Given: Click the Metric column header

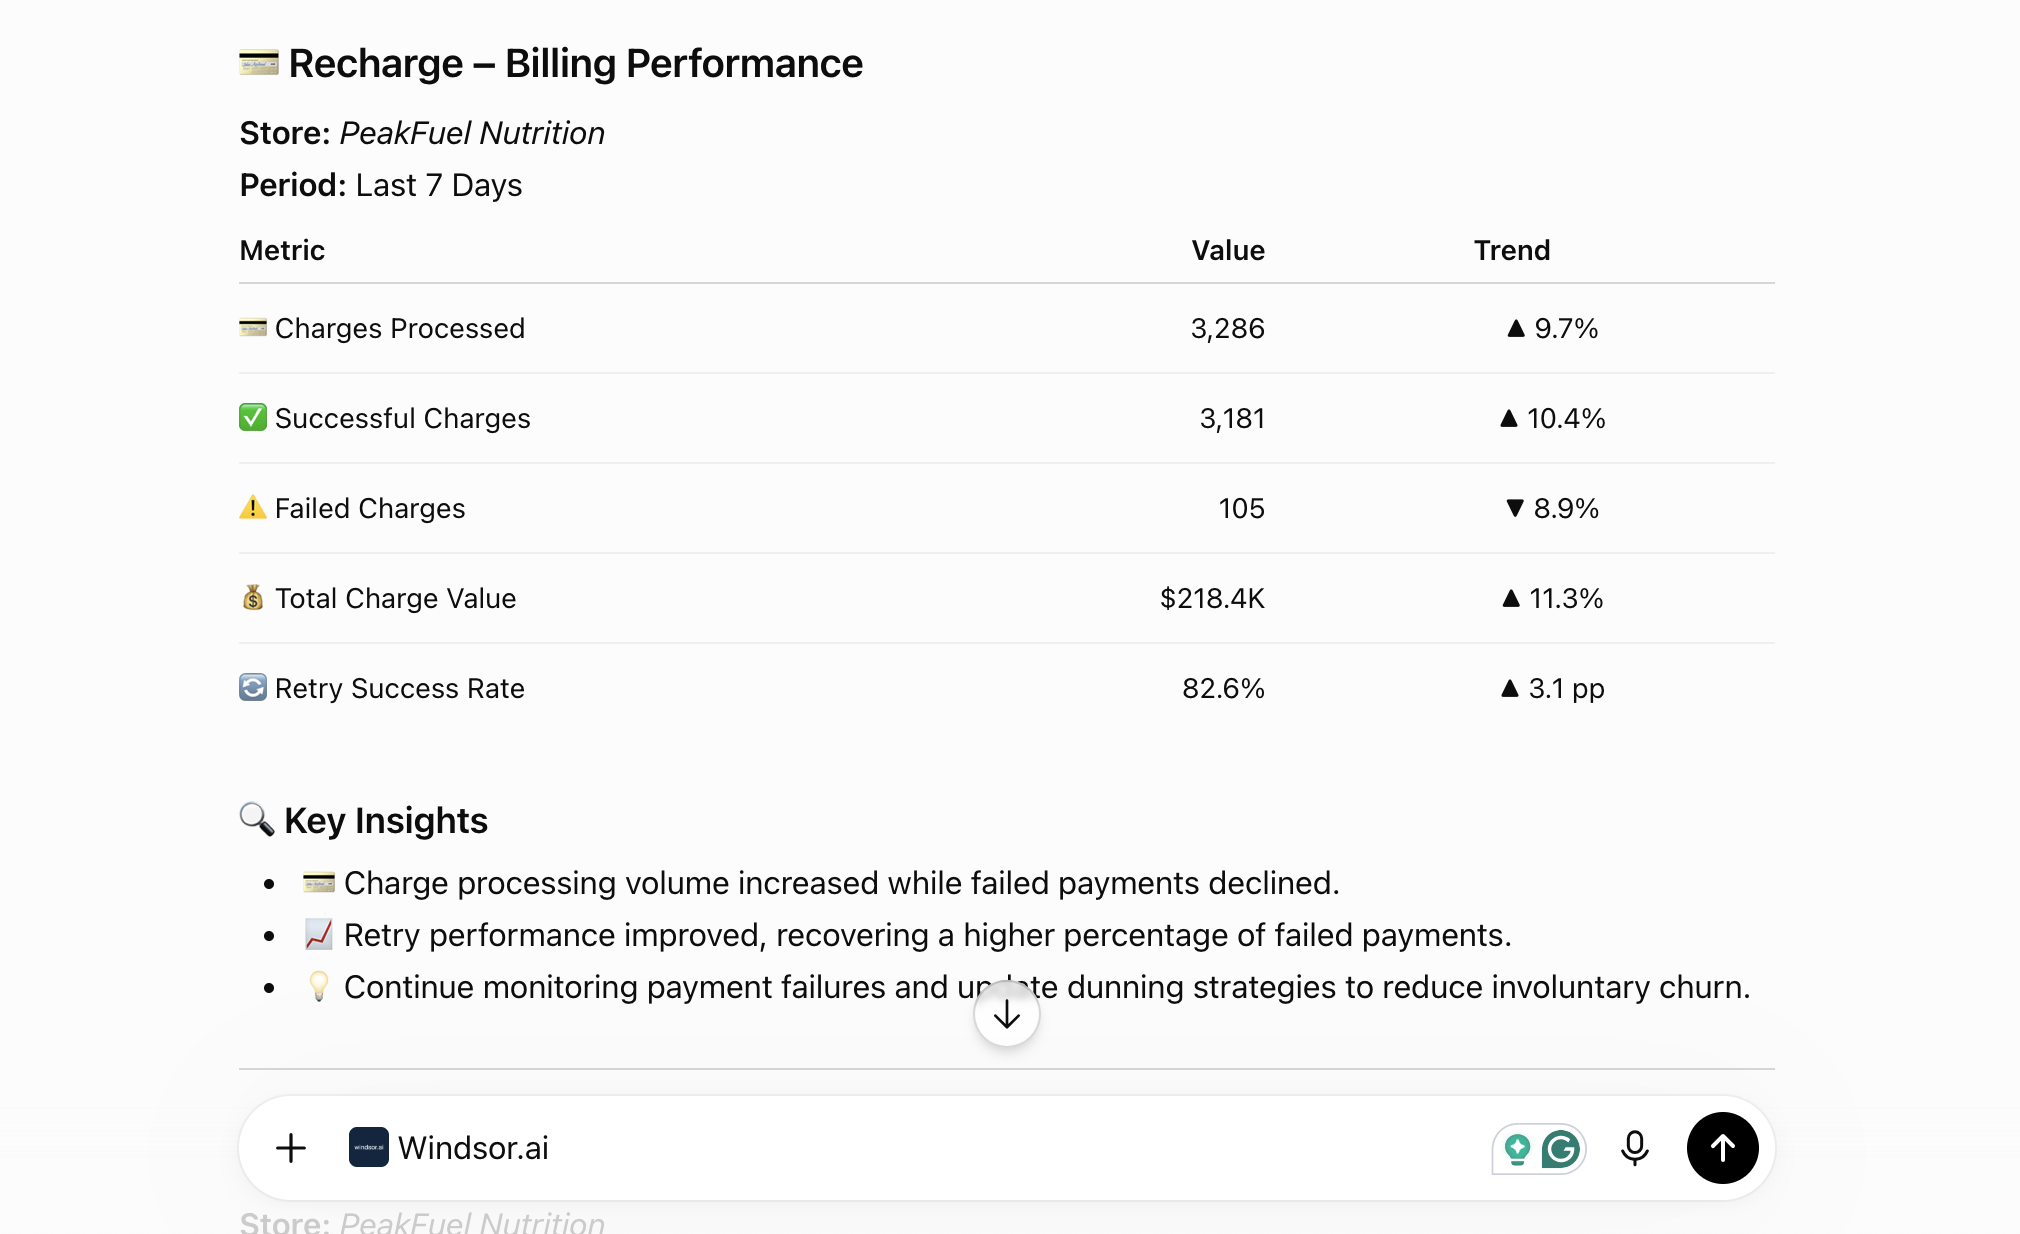Looking at the screenshot, I should [x=282, y=250].
